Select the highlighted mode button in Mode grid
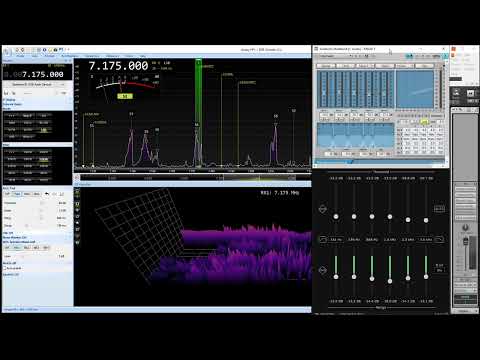This screenshot has width=480, height=360. click(x=44, y=130)
